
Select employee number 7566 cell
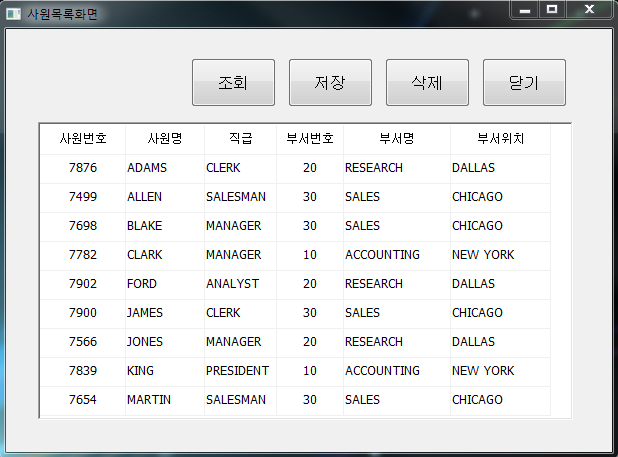pos(83,342)
